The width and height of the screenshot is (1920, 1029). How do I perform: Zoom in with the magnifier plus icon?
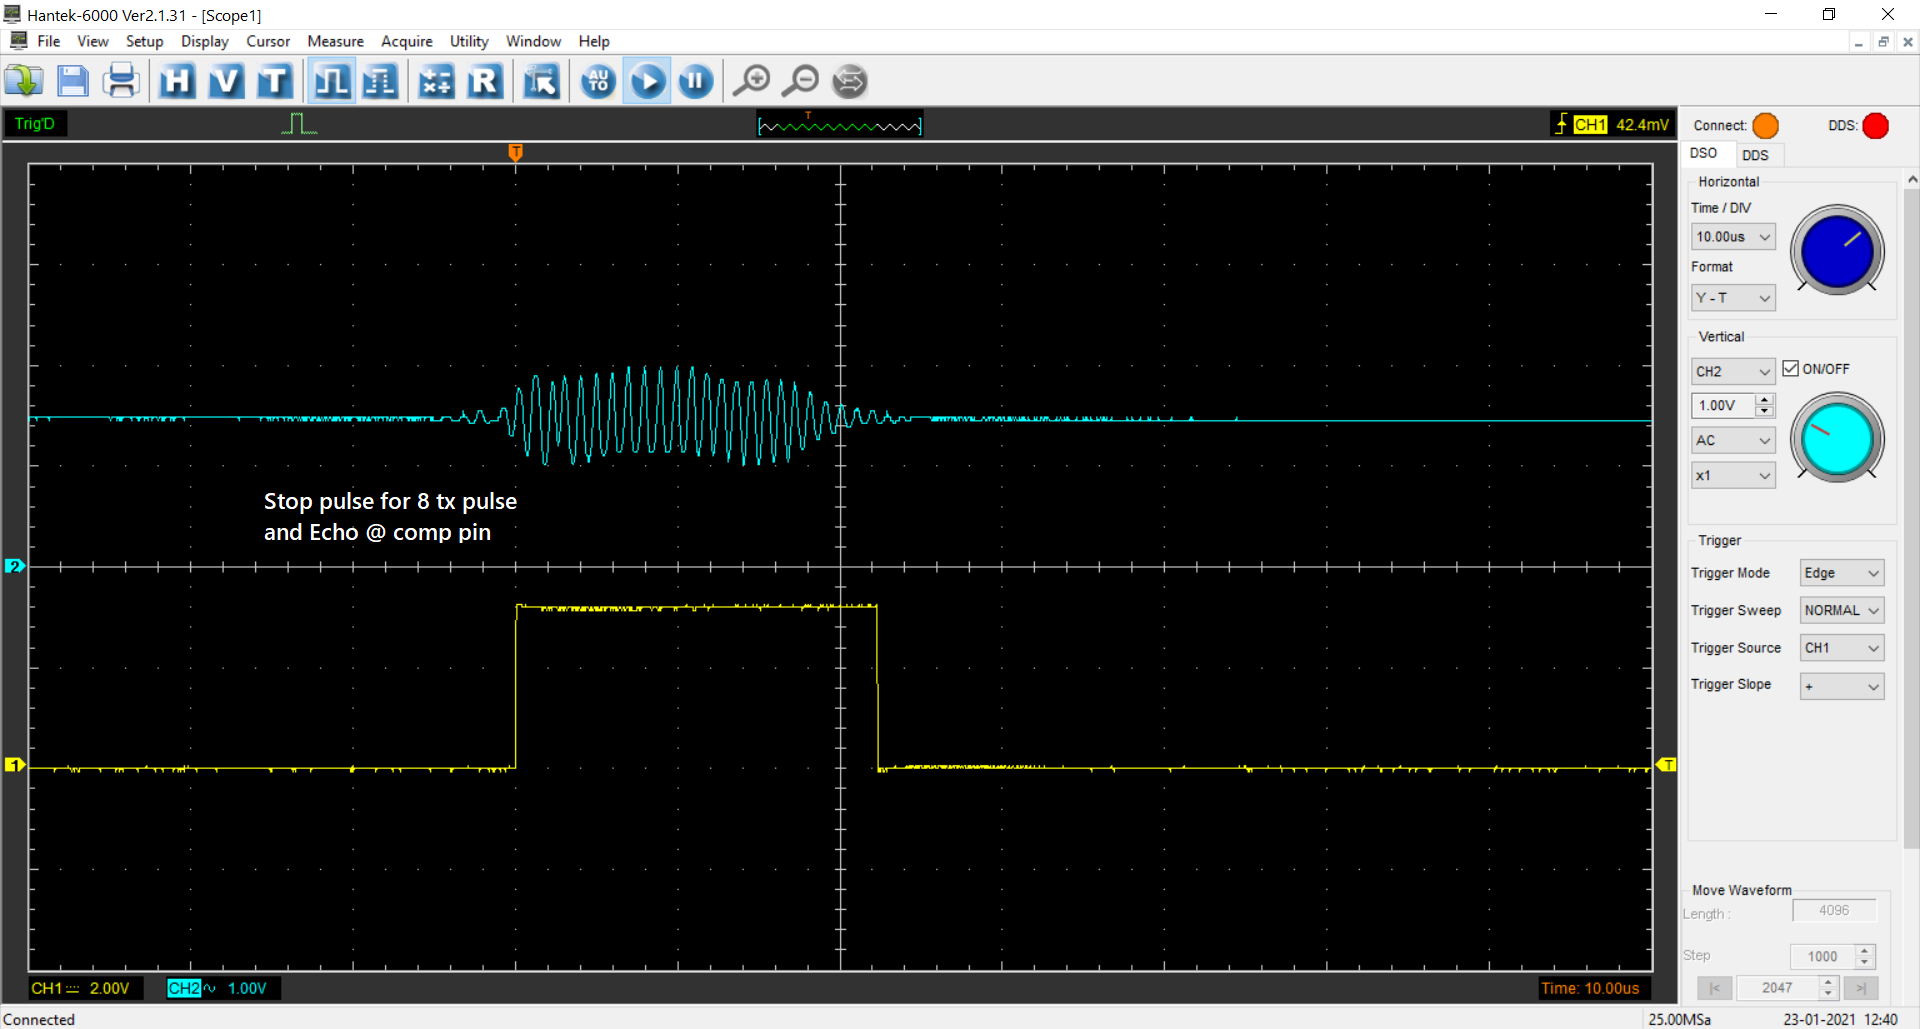point(752,81)
